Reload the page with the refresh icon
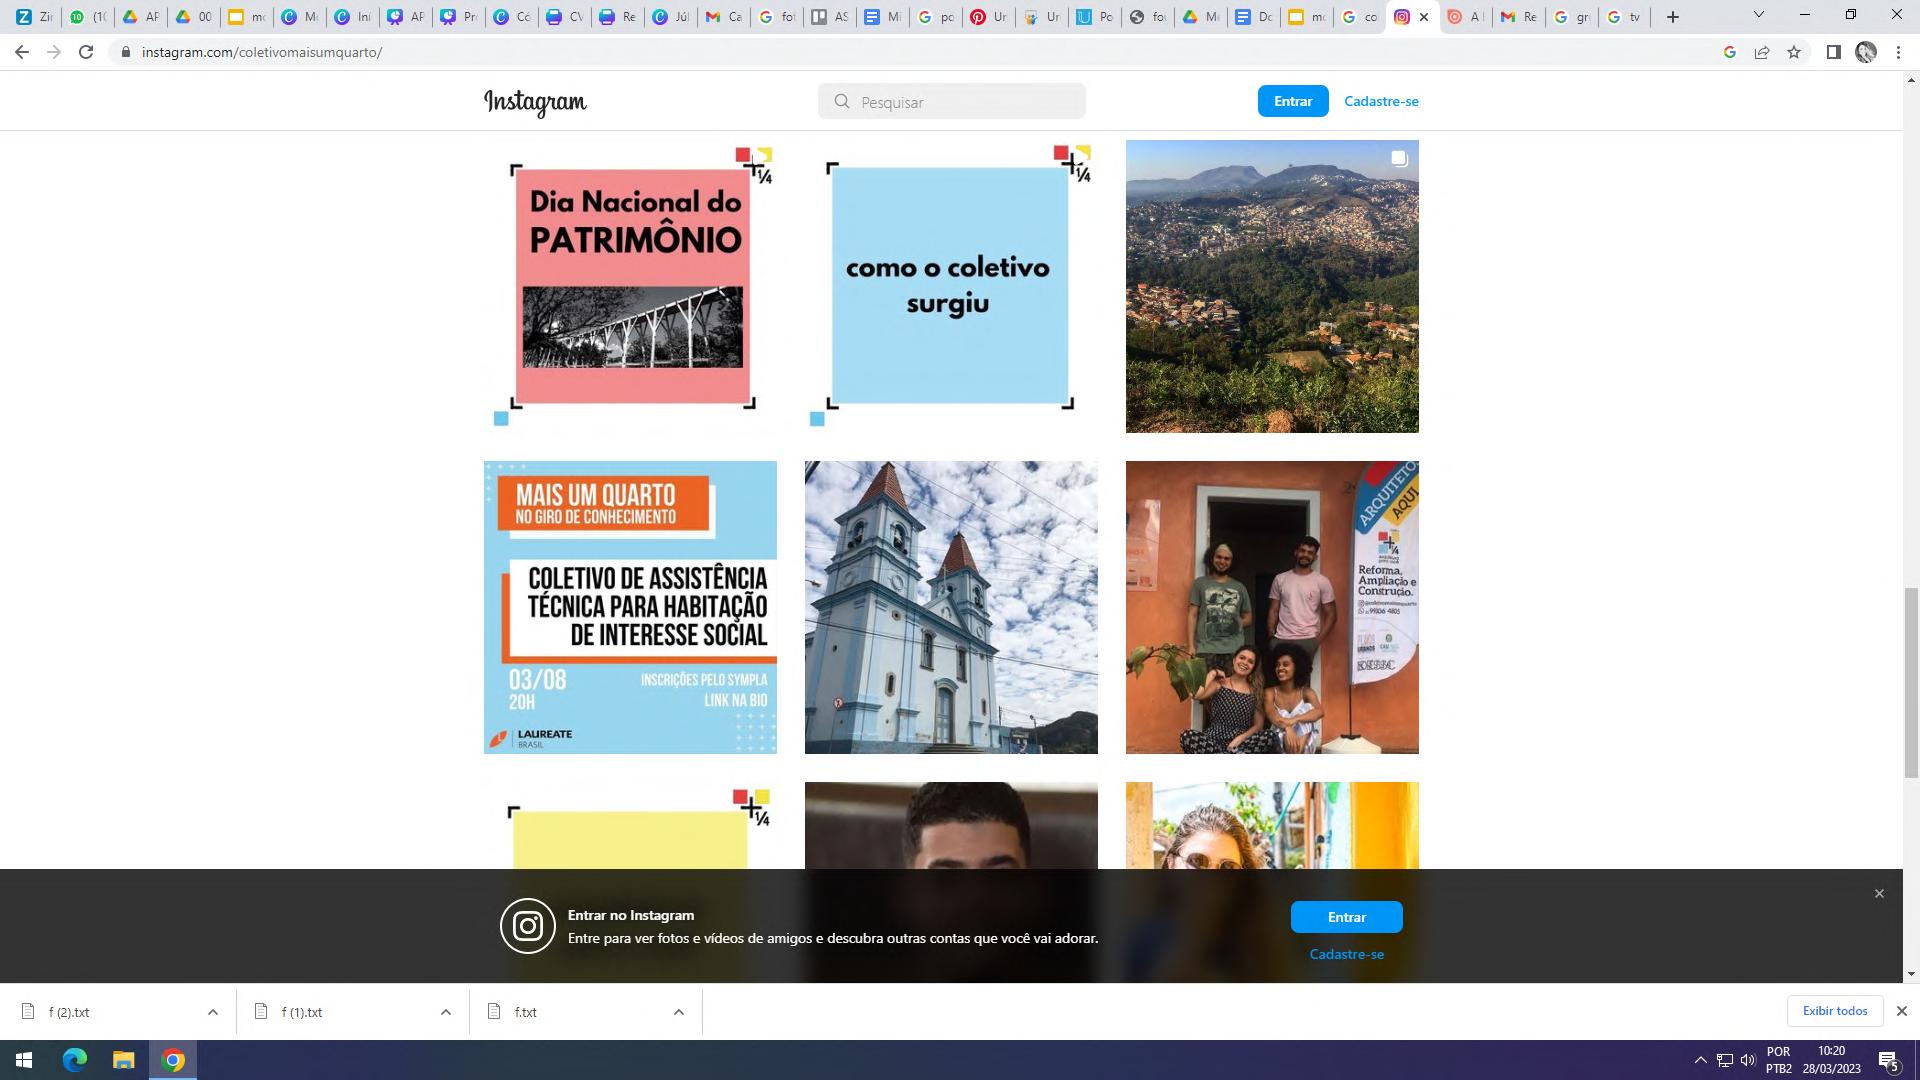1920x1080 pixels. click(86, 52)
